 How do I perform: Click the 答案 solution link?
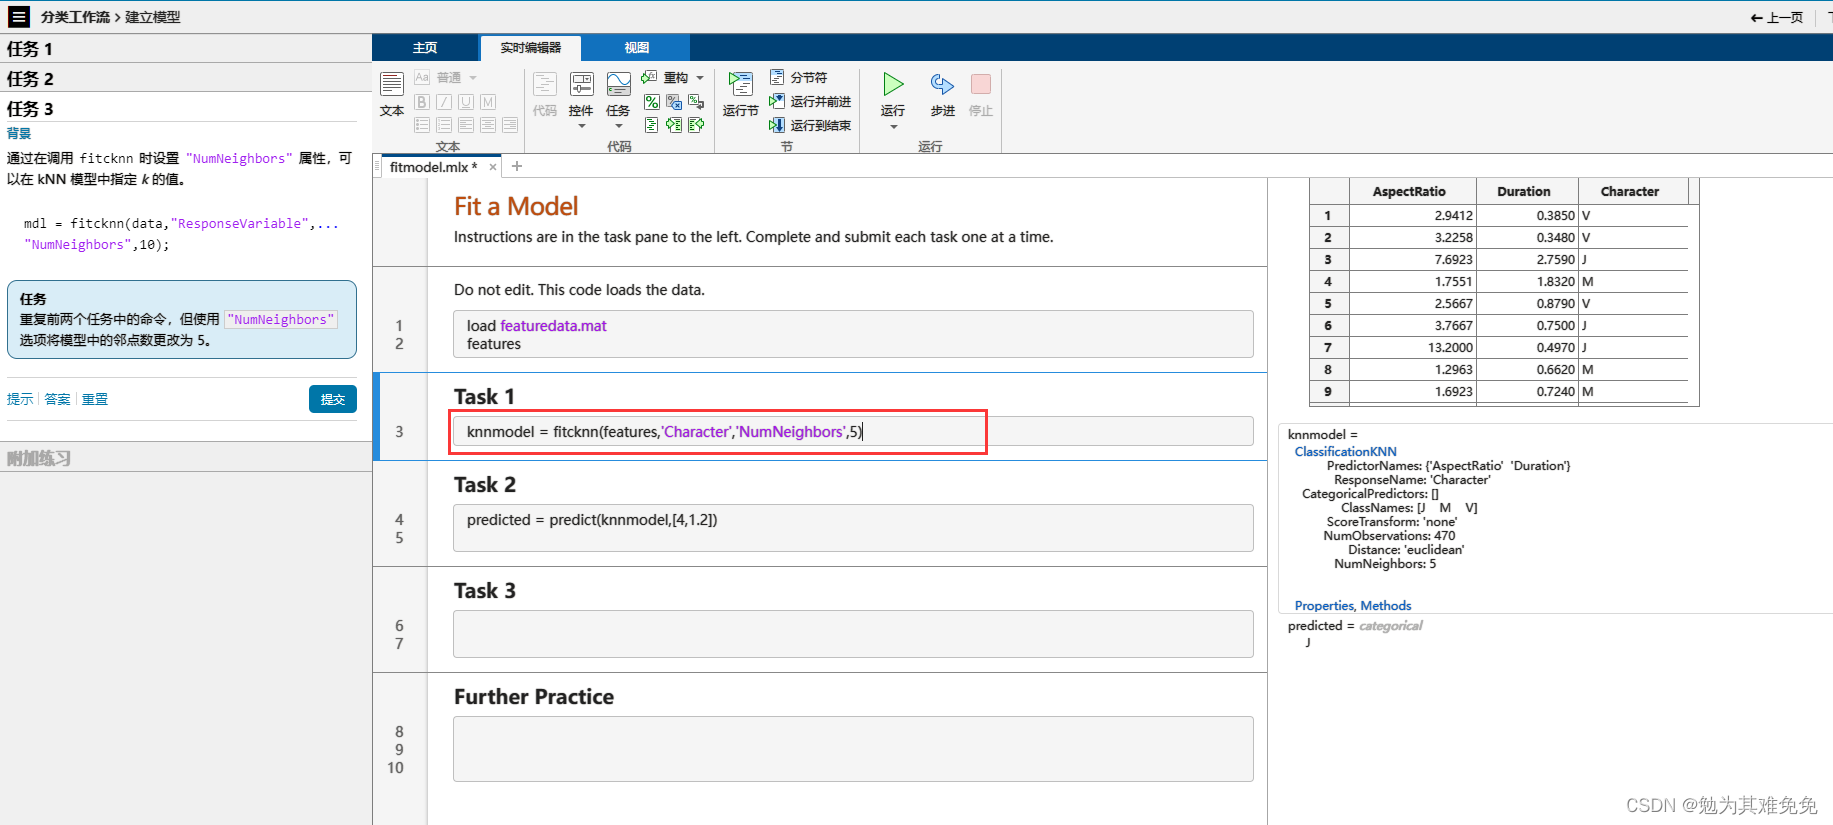57,399
